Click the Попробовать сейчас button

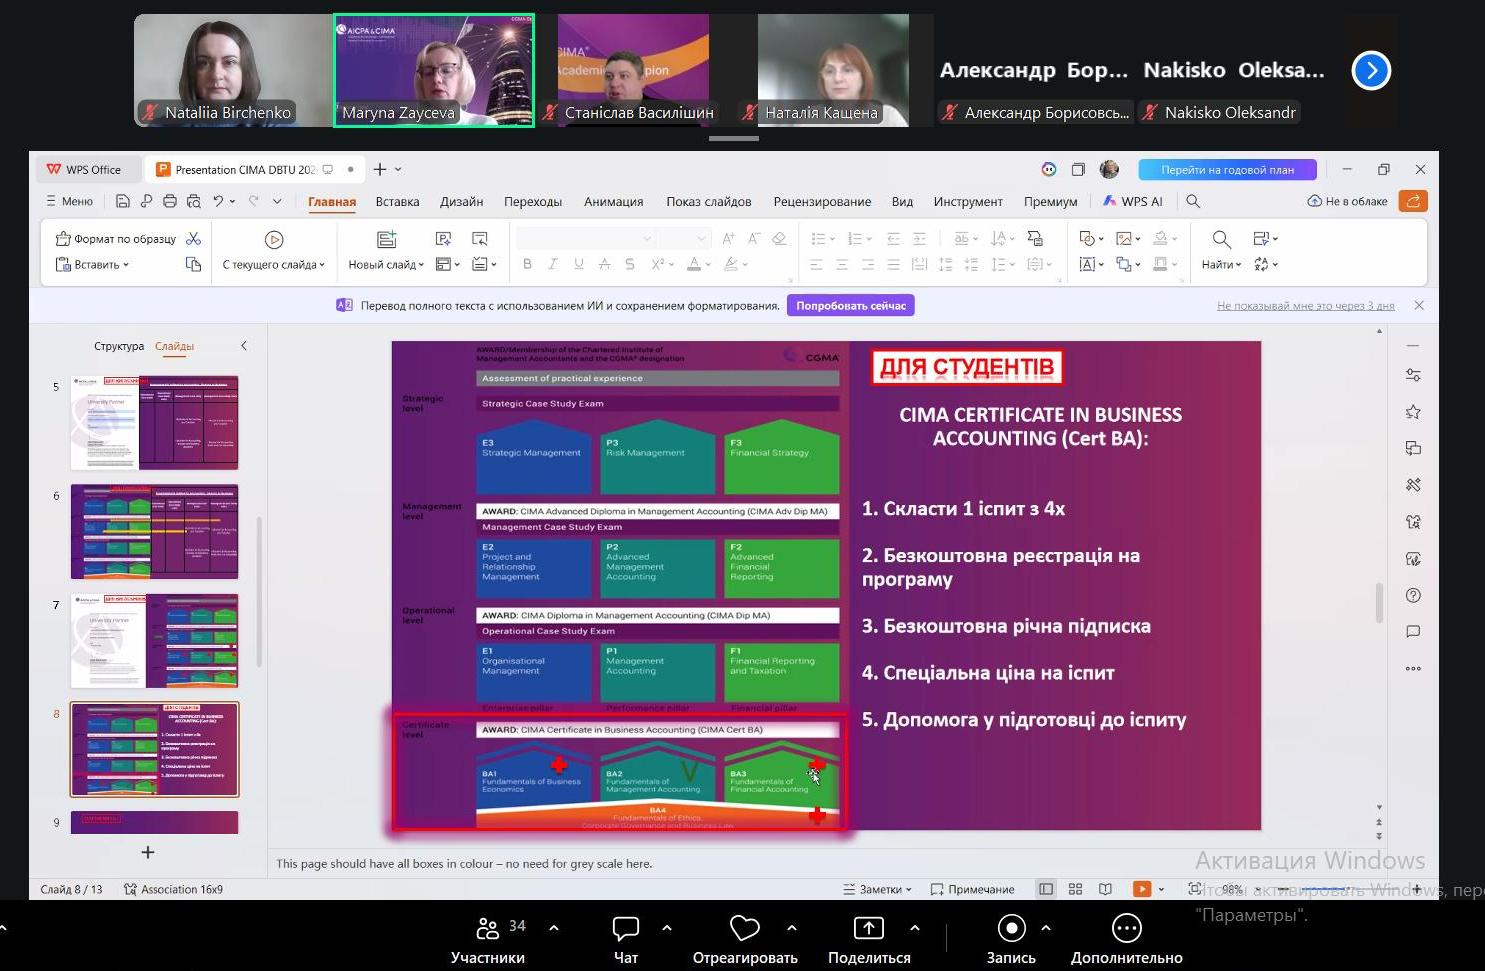pos(850,306)
